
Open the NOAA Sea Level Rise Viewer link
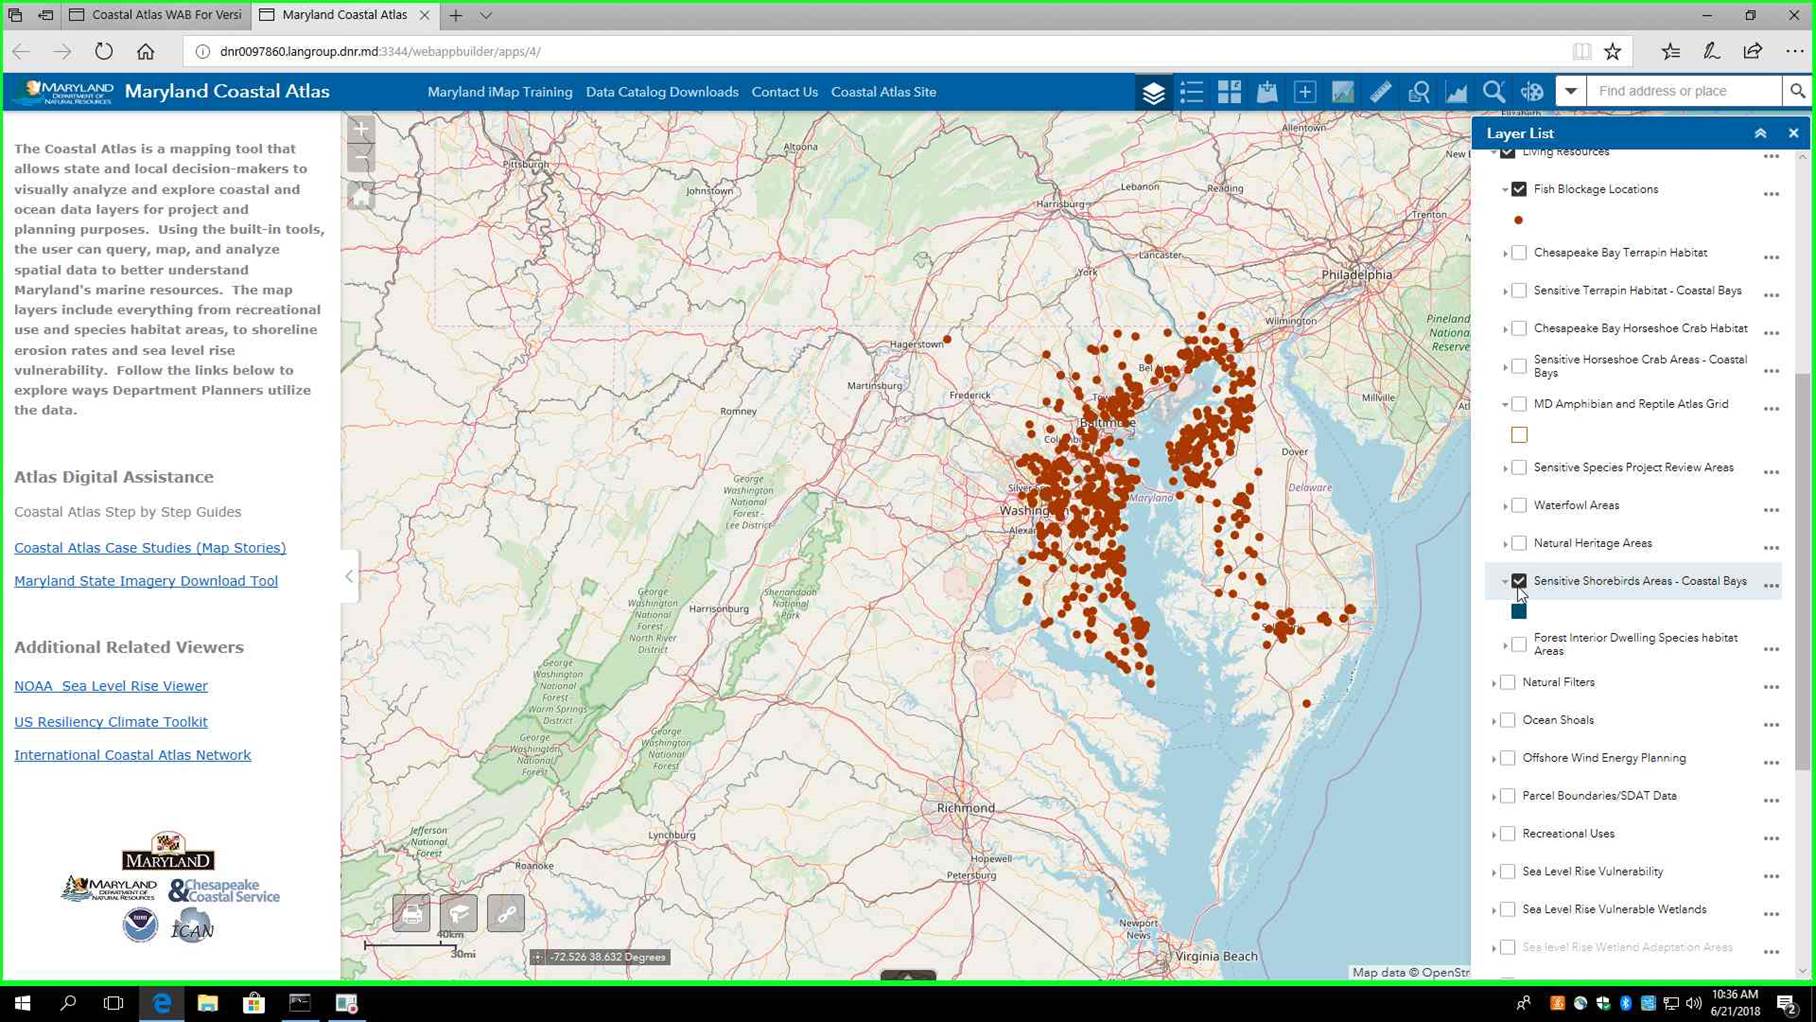[x=111, y=686]
